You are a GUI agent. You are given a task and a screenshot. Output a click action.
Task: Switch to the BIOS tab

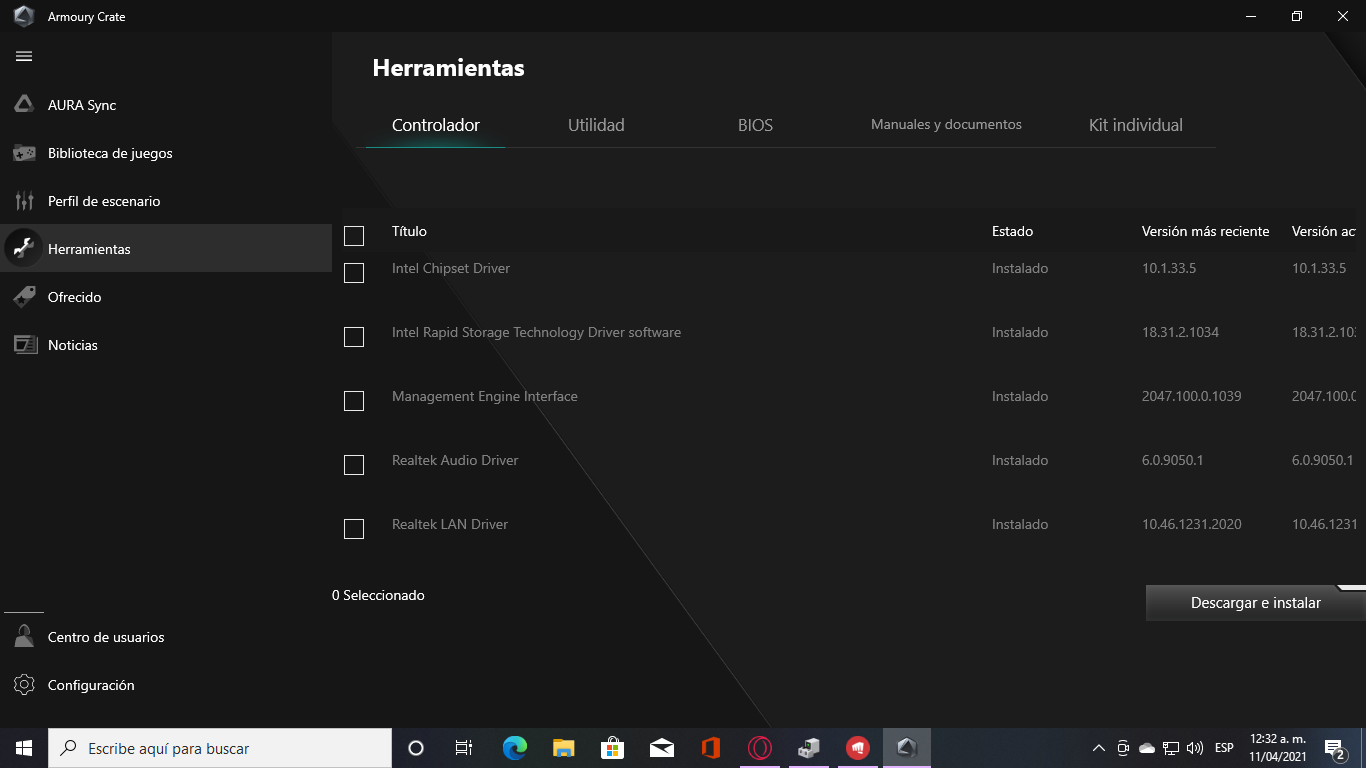755,125
